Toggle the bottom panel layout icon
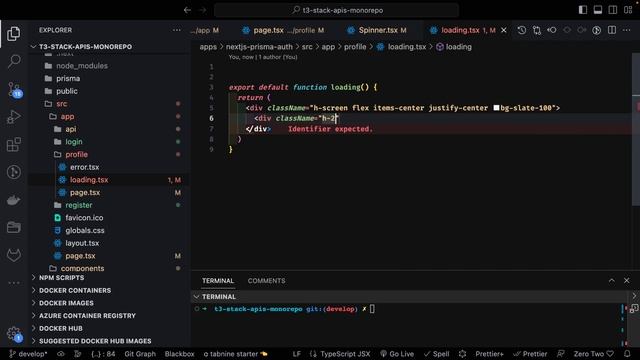 [x=598, y=10]
